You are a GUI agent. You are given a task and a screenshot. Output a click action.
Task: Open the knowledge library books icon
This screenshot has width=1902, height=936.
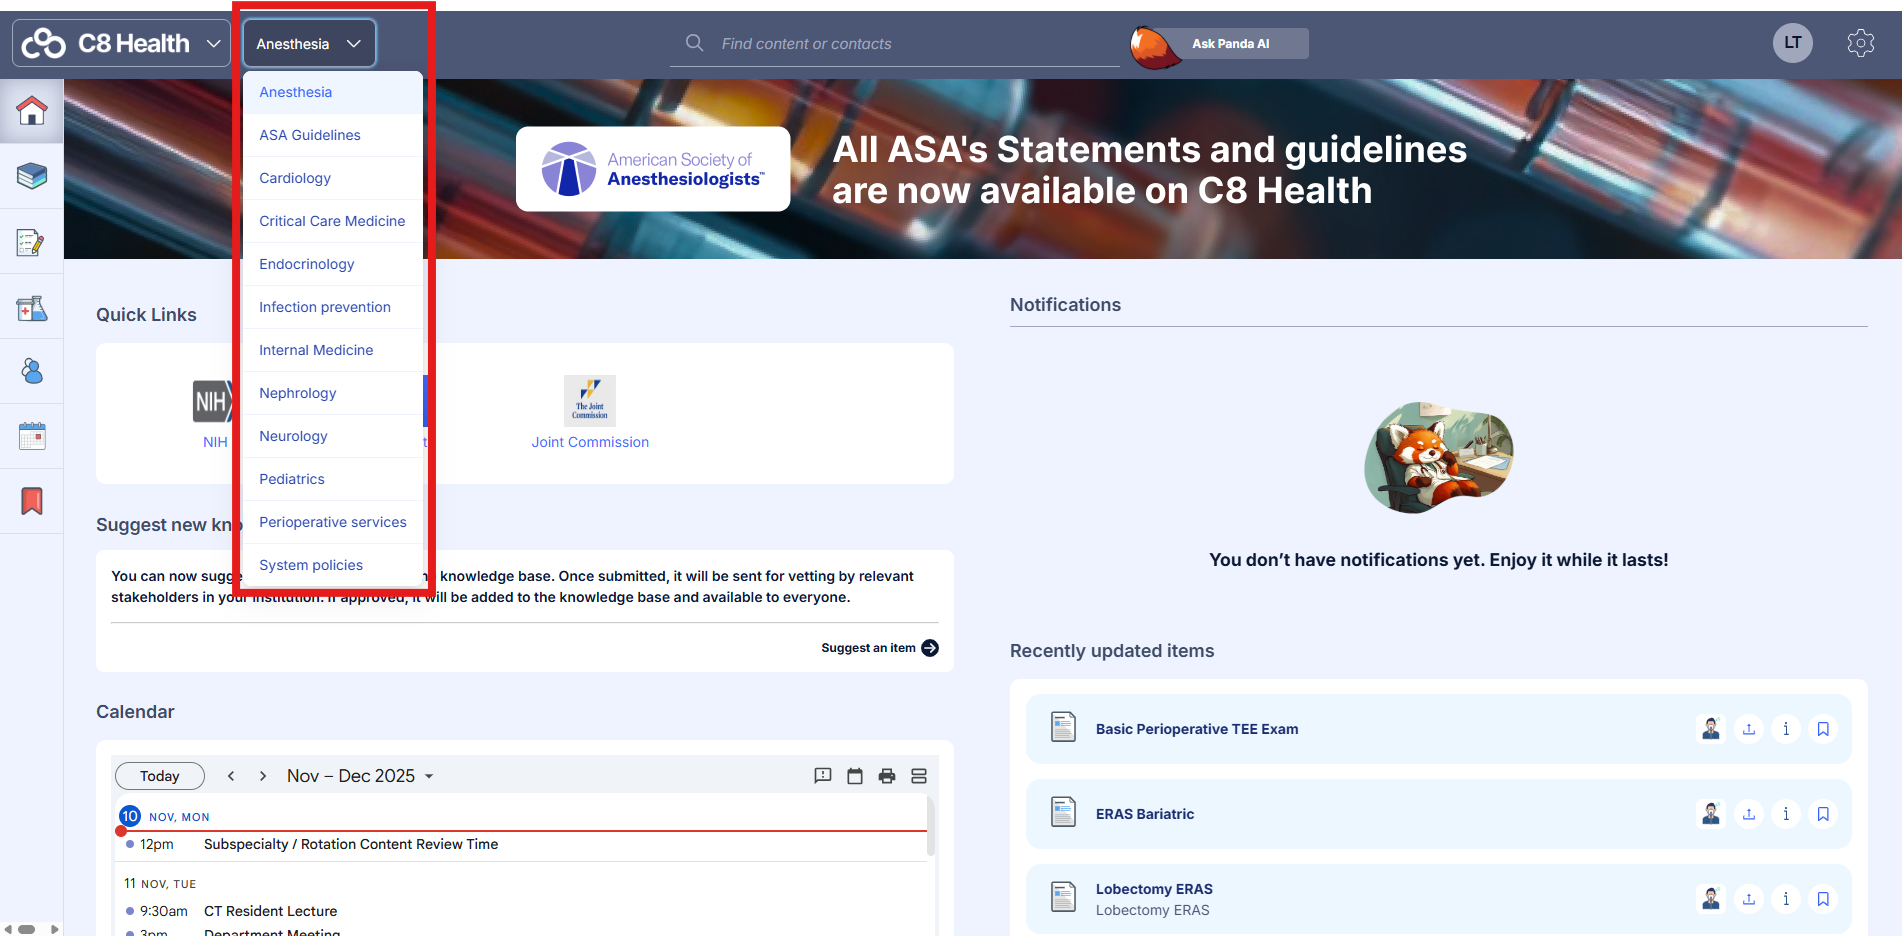pos(32,176)
